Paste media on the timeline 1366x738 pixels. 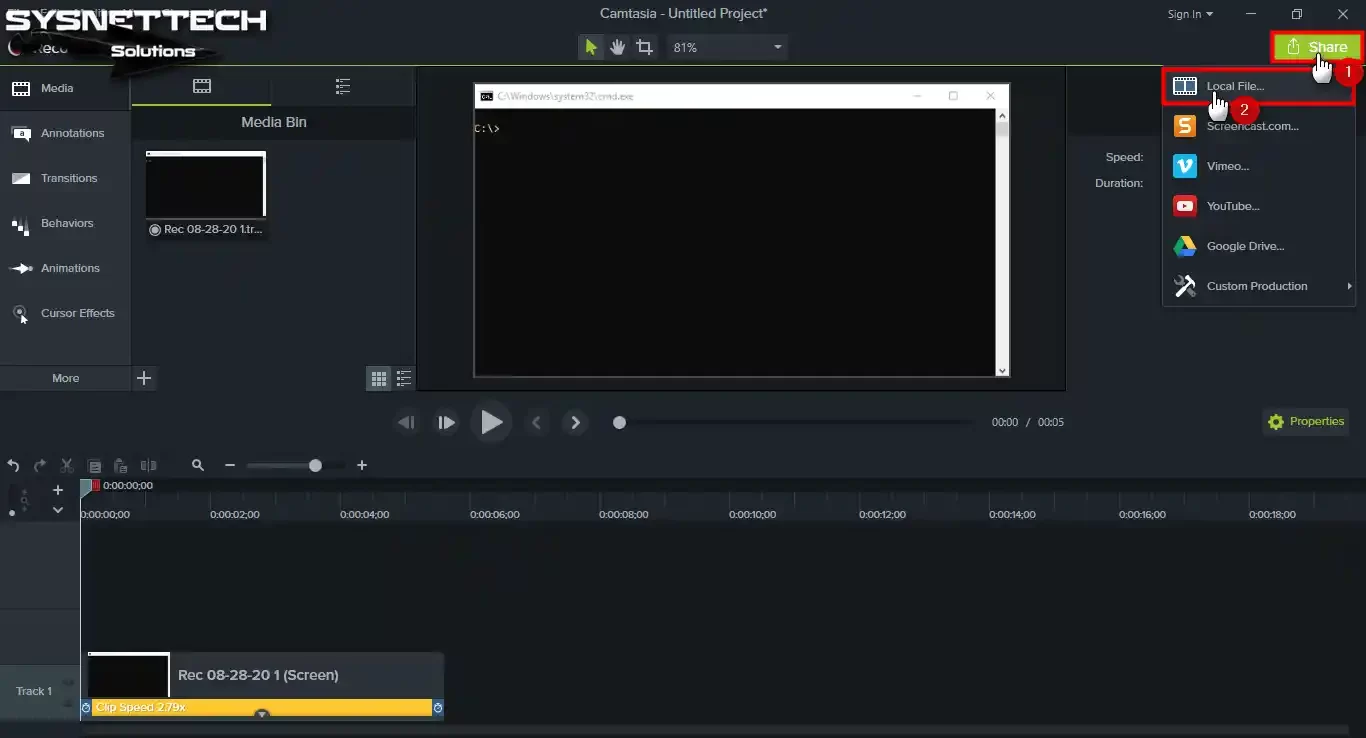[121, 466]
